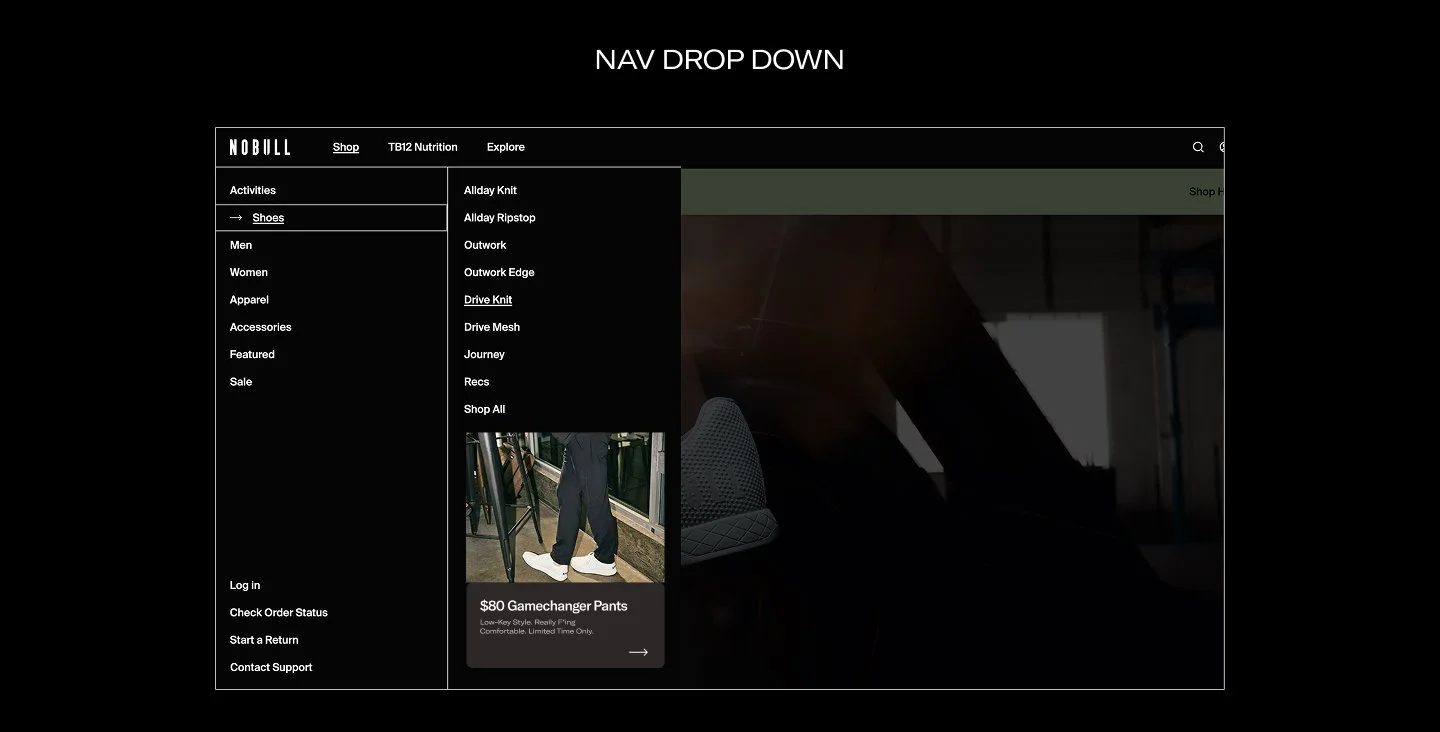Open the TB12 Nutrition menu
1440x732 pixels.
pyautogui.click(x=423, y=147)
